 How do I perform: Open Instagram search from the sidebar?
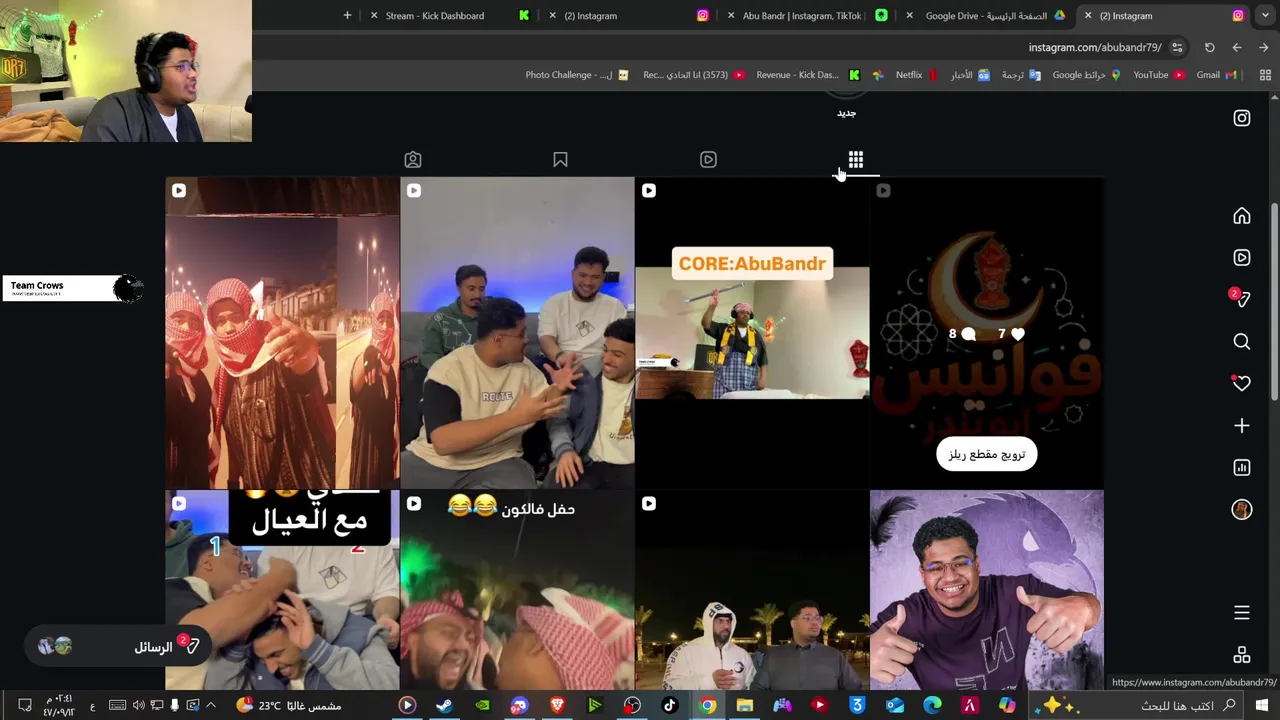pos(1242,342)
